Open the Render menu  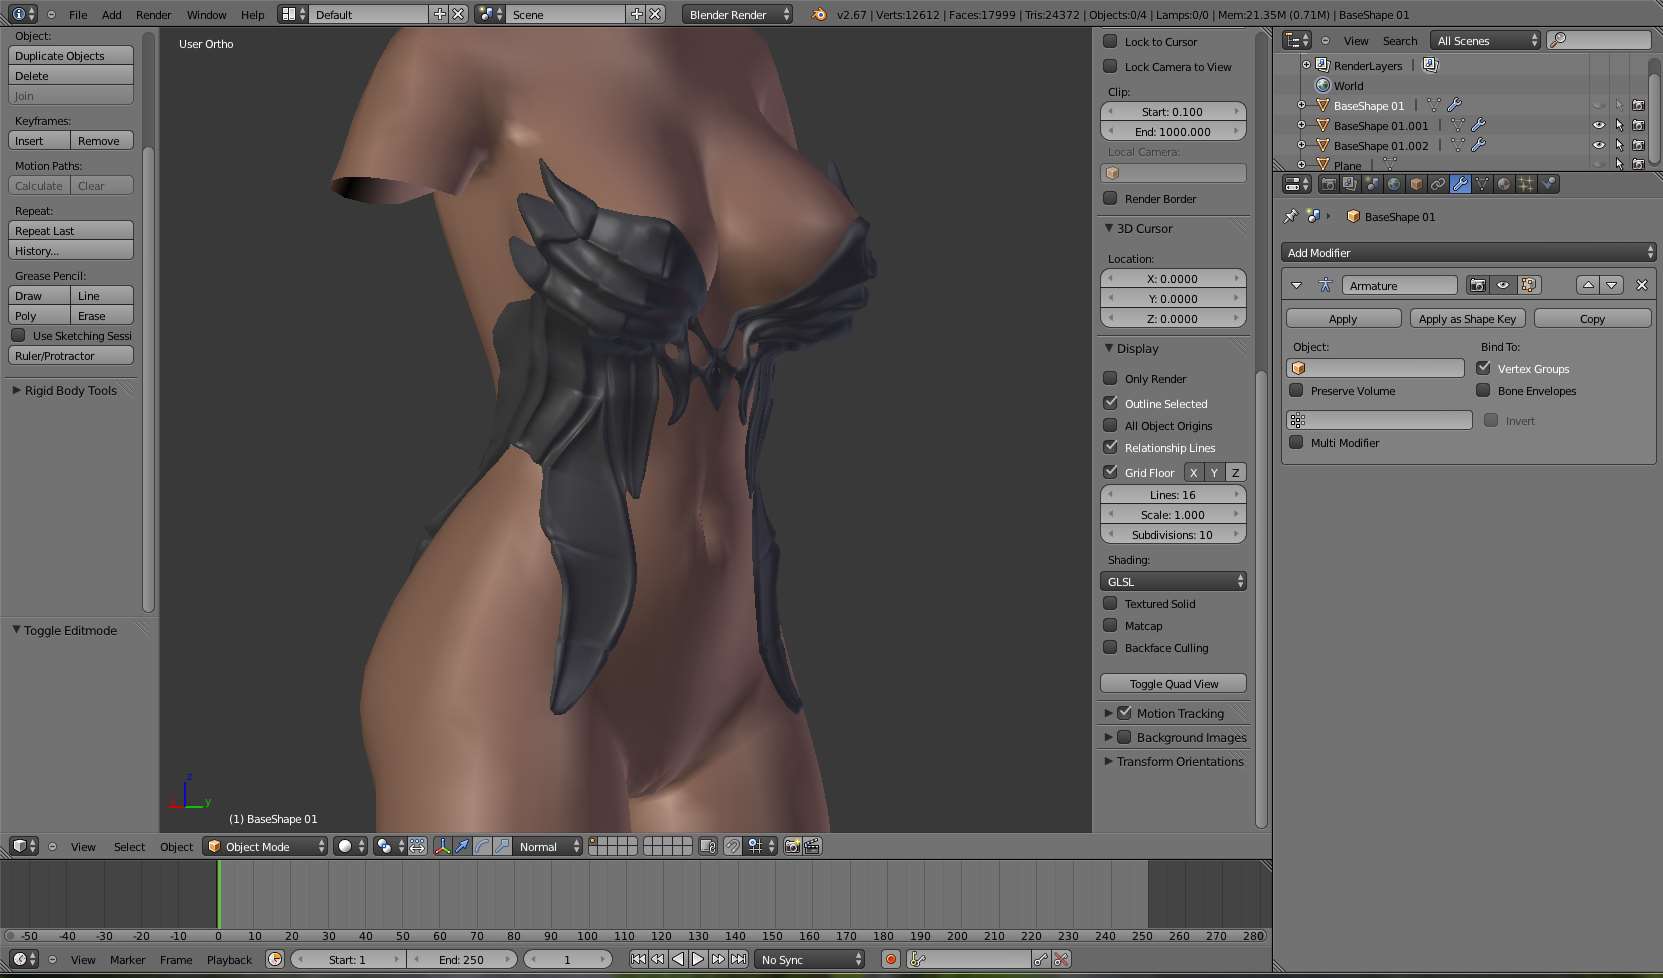point(153,15)
